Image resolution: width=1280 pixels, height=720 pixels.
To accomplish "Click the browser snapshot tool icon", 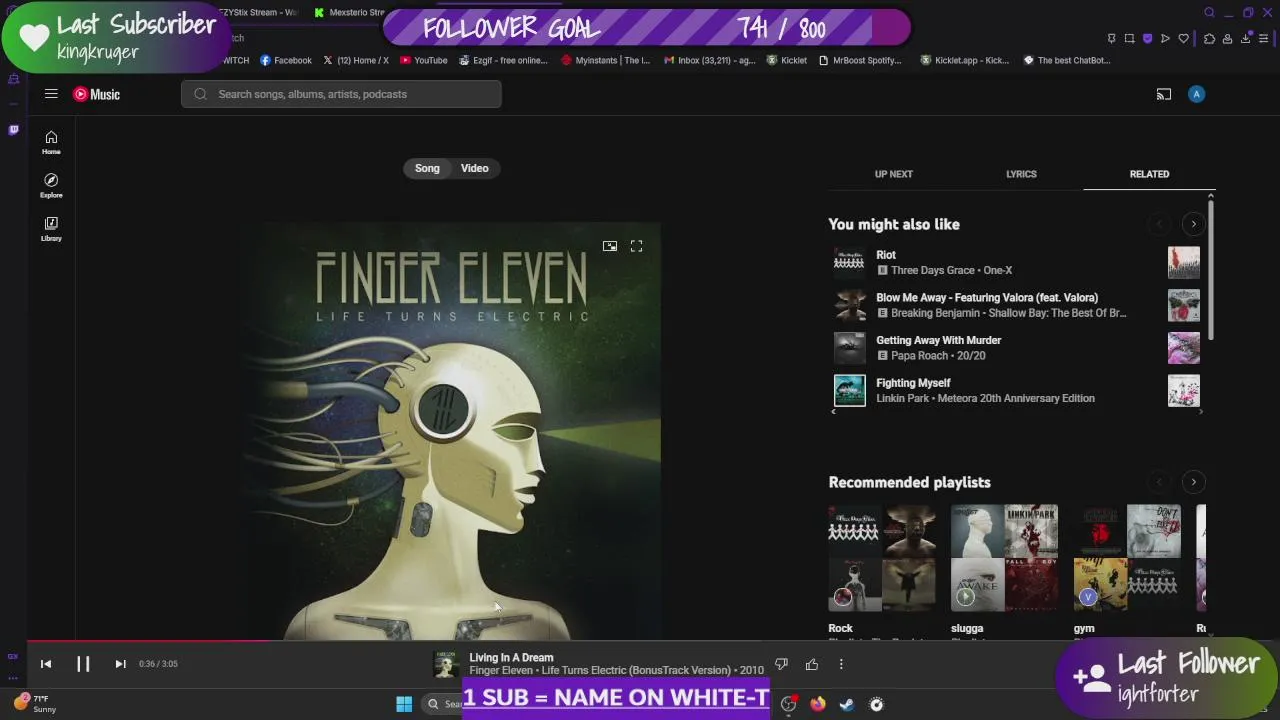I will 1129,38.
